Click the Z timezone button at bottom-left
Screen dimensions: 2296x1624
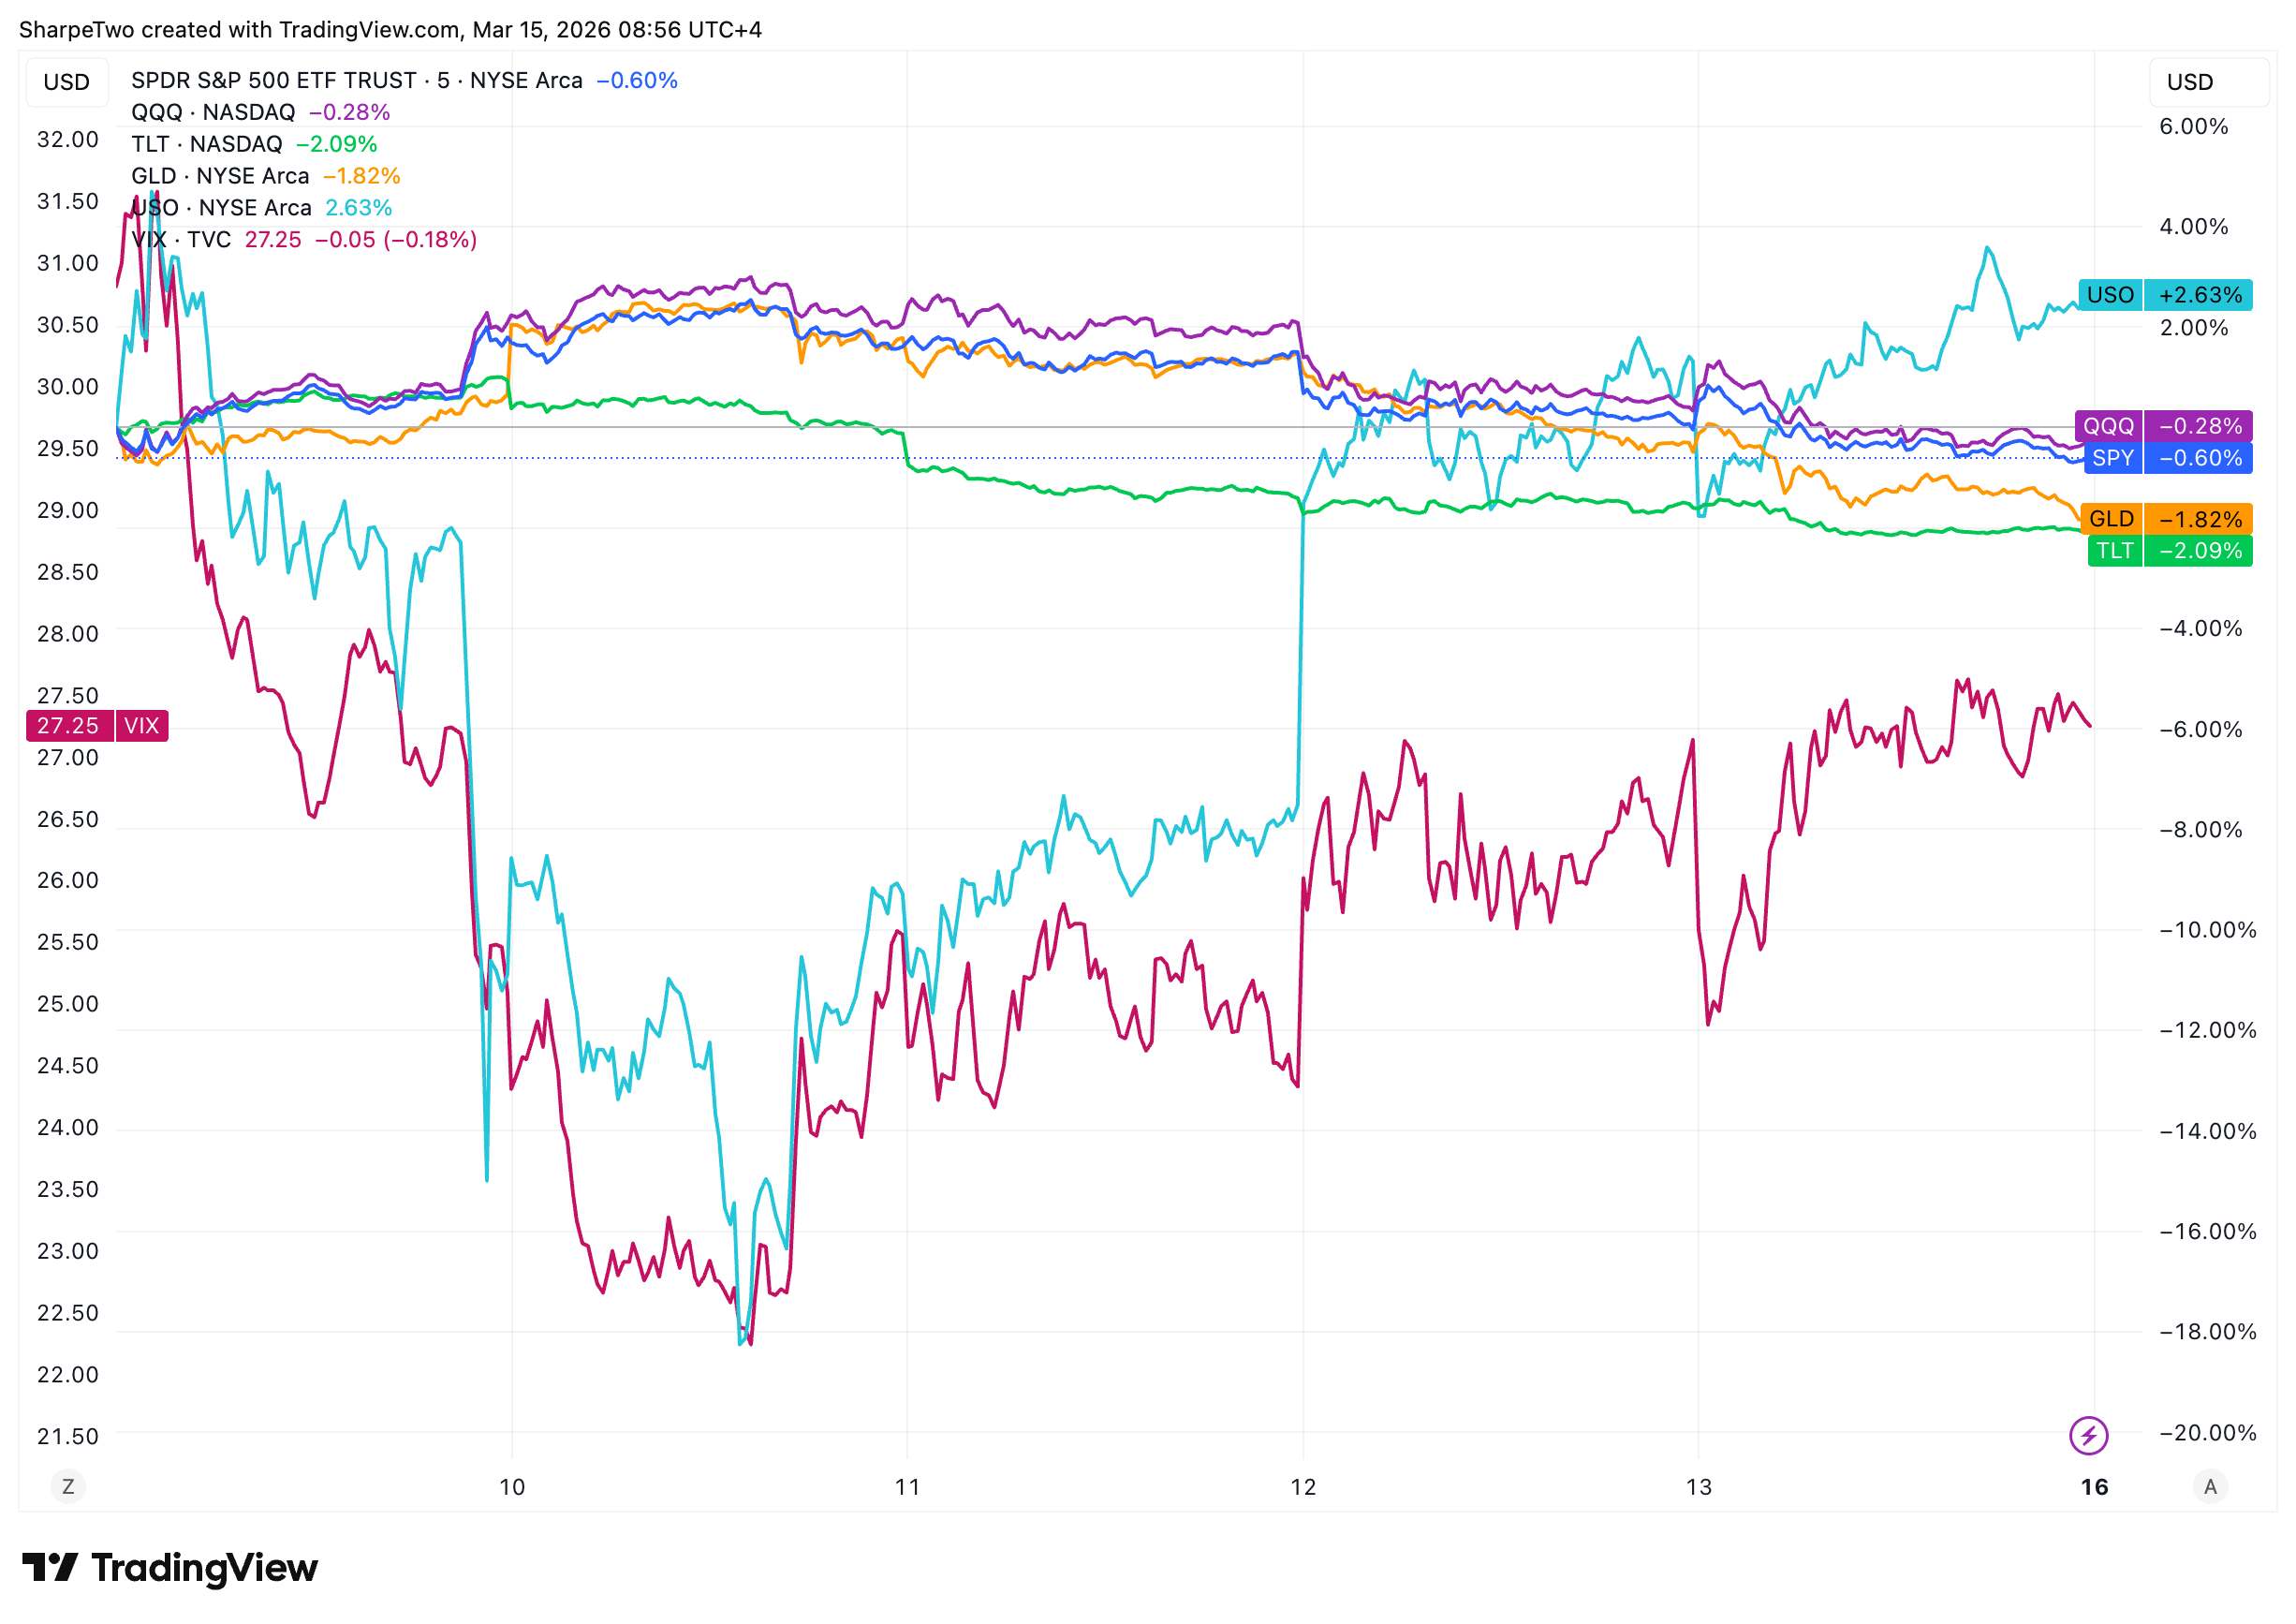coord(68,1487)
